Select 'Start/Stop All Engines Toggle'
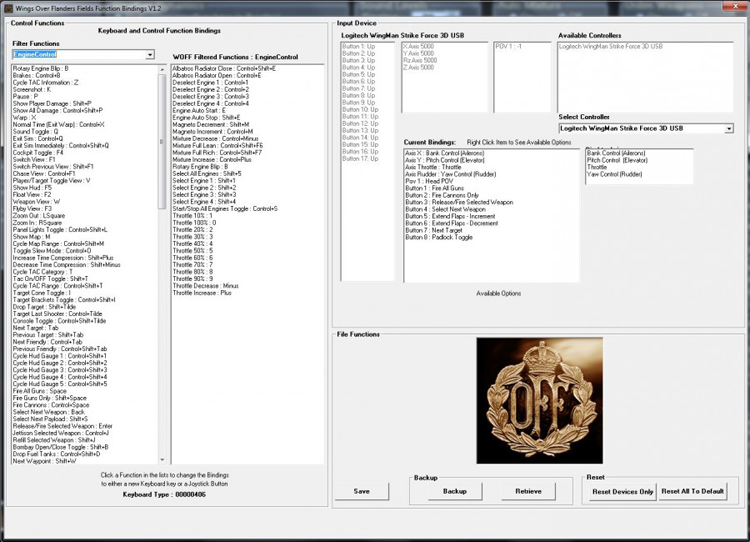 (x=225, y=209)
